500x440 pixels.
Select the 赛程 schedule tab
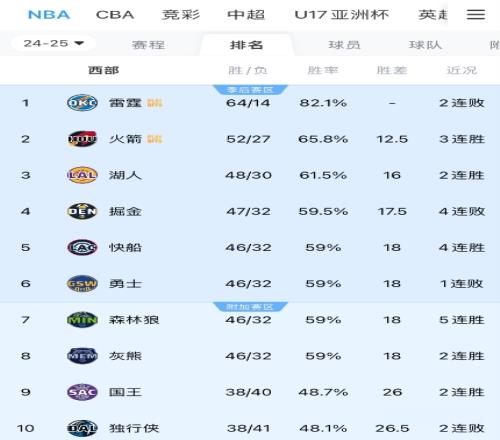click(x=148, y=45)
